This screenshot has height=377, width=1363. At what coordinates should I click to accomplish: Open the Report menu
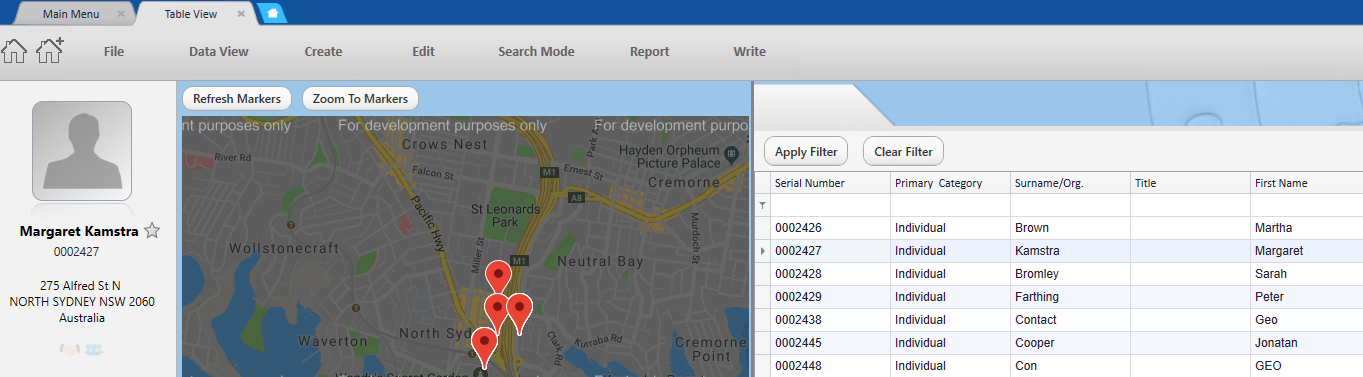(x=650, y=52)
